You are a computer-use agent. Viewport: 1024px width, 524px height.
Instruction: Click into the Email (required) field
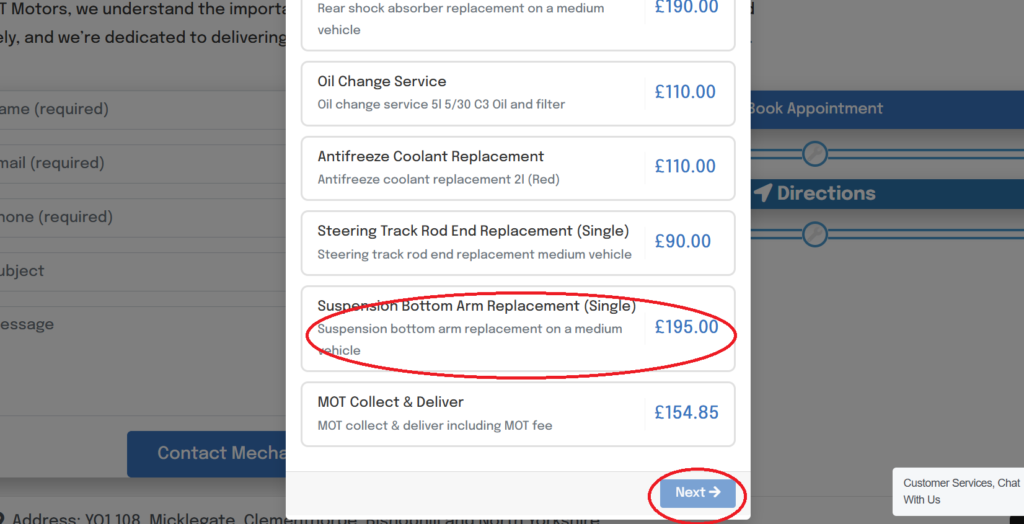[x=140, y=163]
